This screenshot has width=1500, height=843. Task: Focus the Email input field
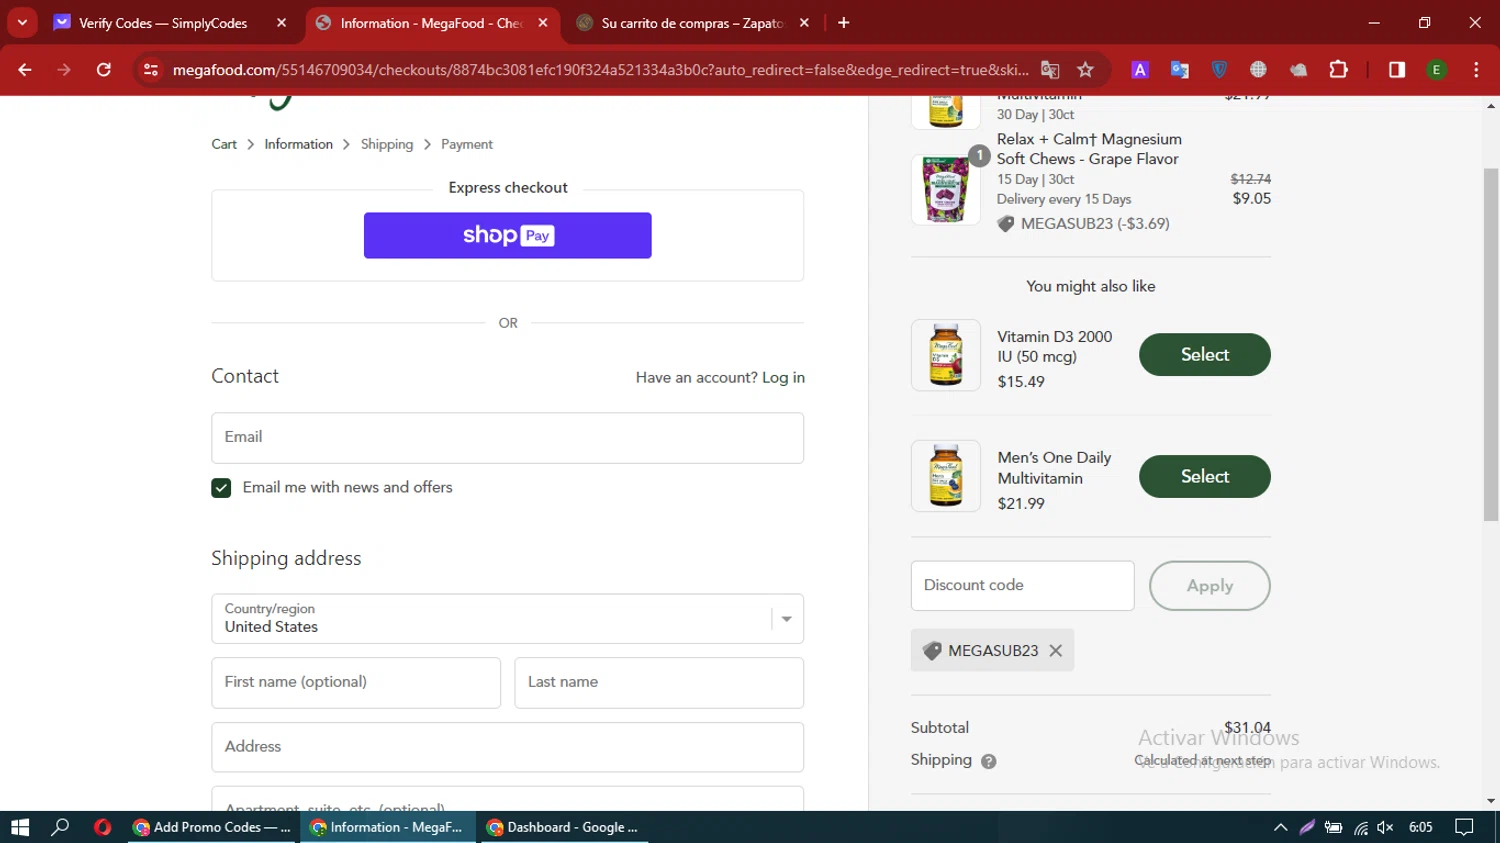coord(508,438)
